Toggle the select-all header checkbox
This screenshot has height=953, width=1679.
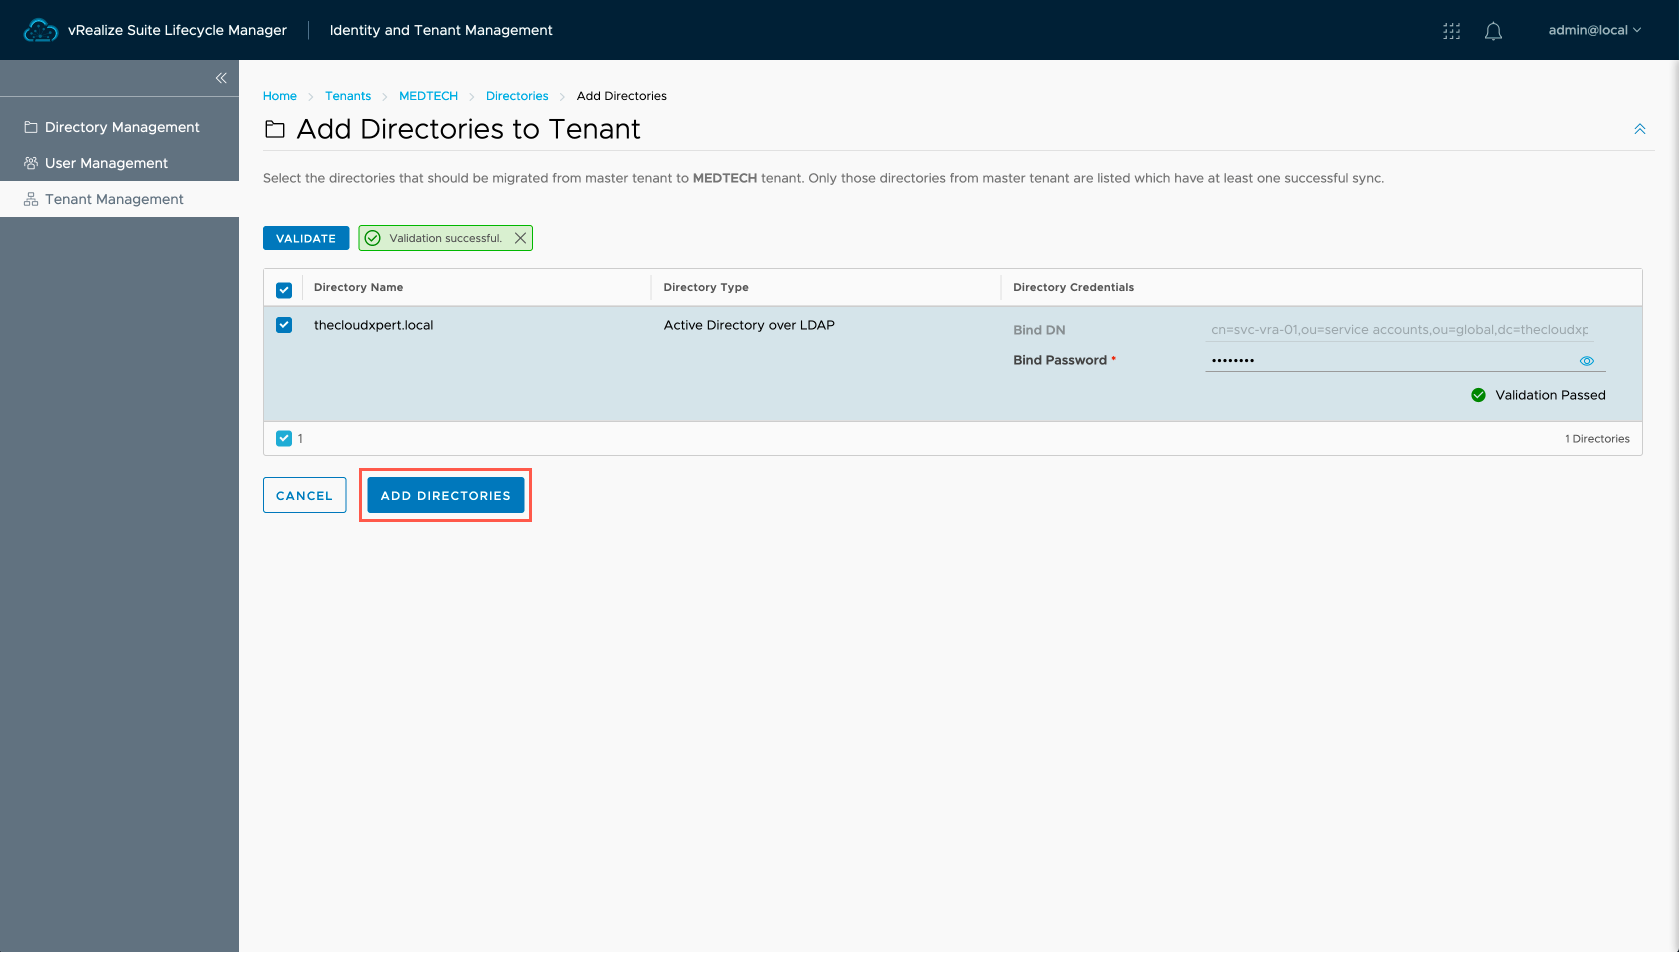(284, 290)
